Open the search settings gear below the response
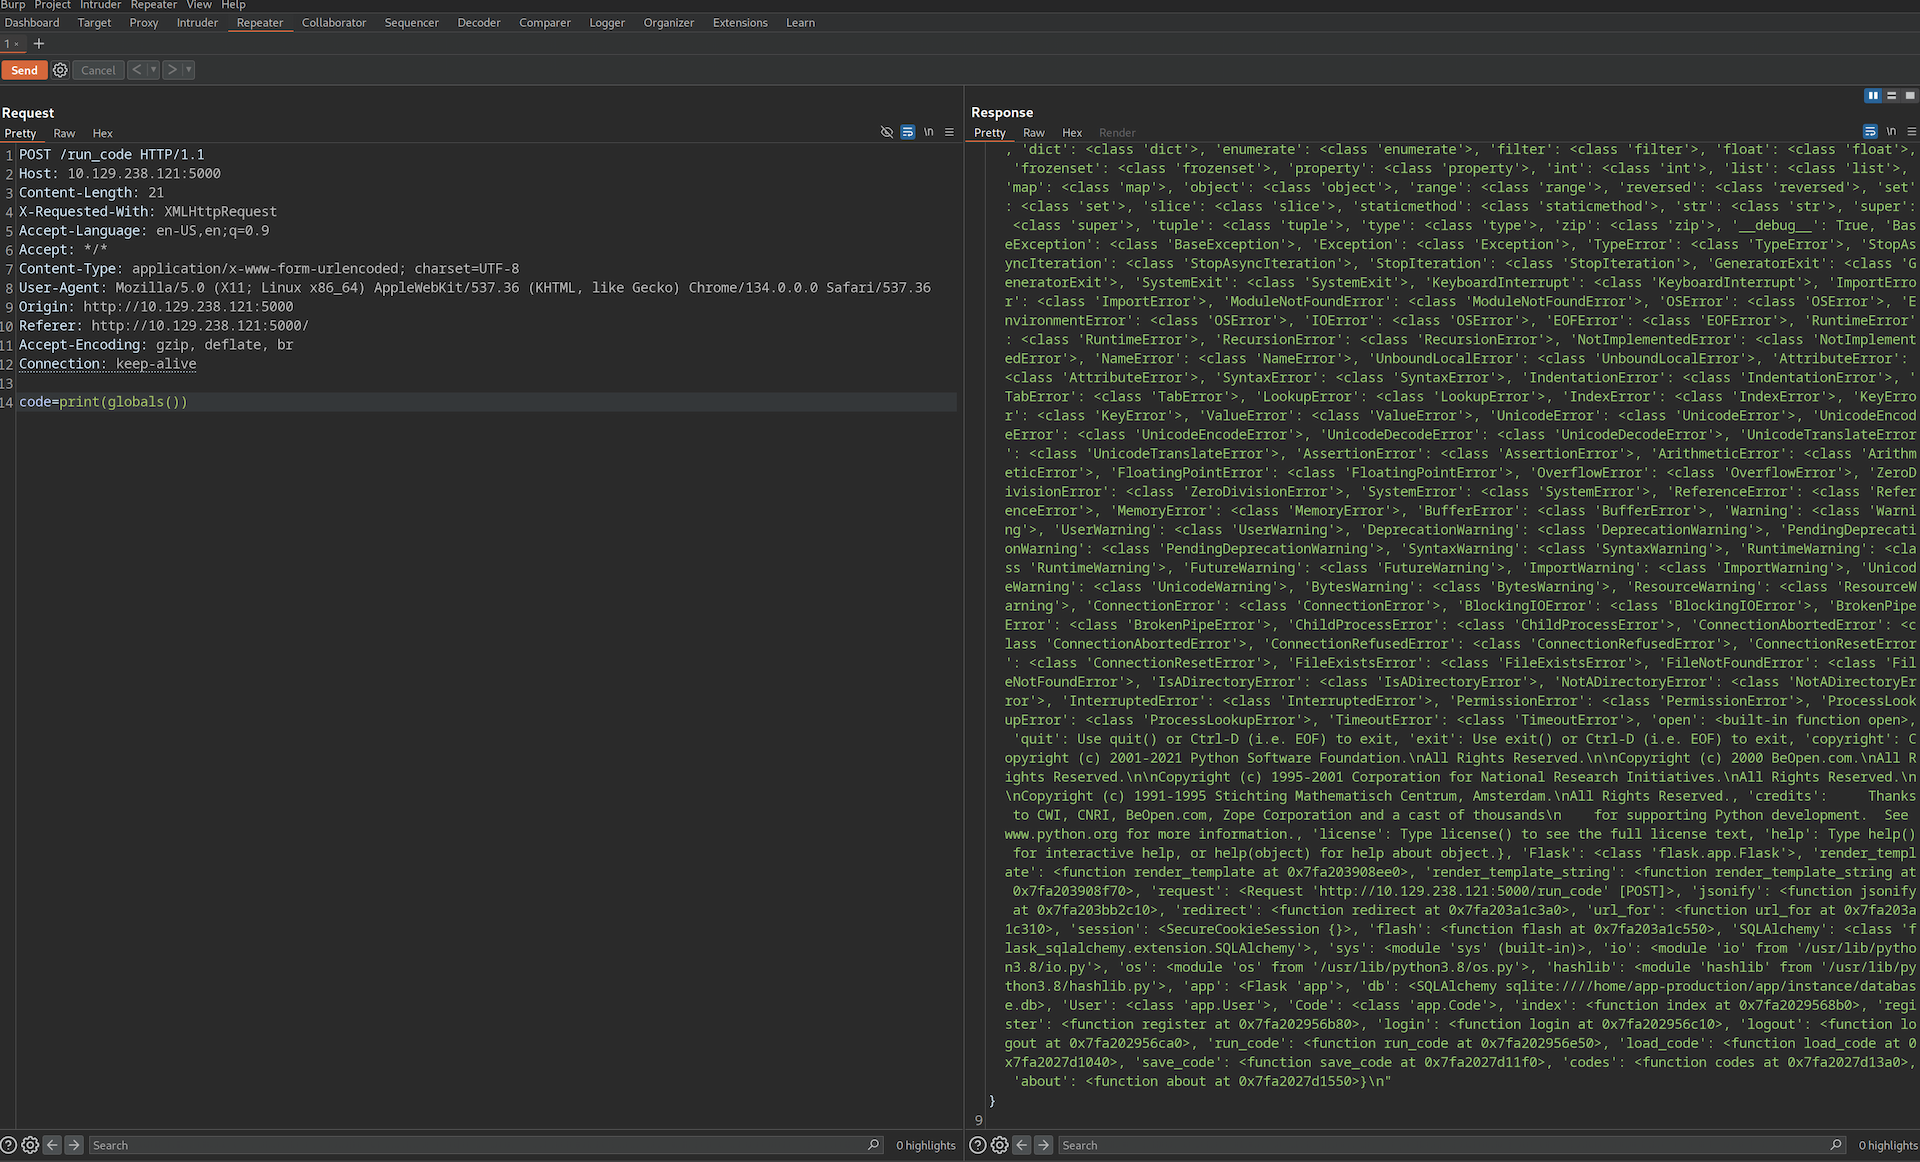1920x1162 pixels. (x=999, y=1145)
